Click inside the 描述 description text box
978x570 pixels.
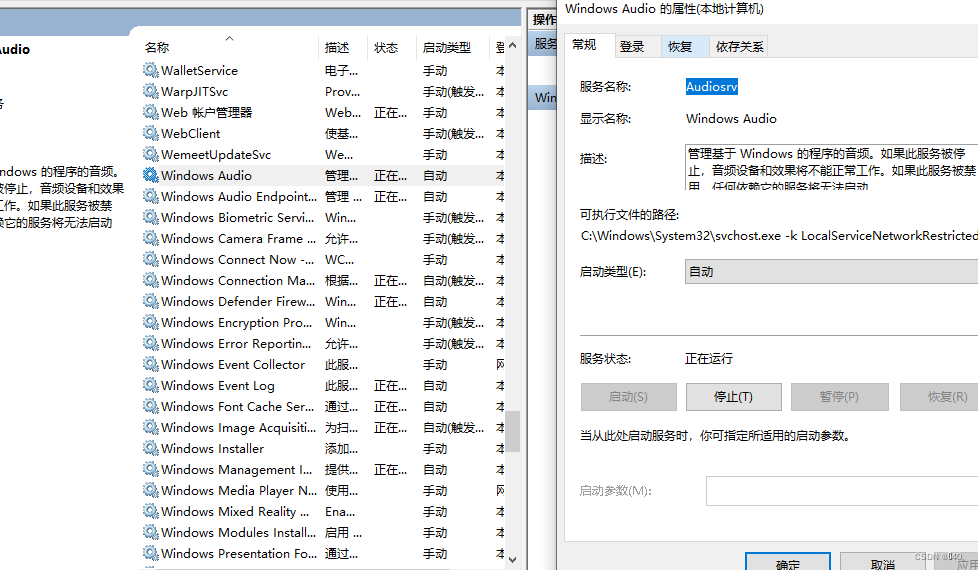point(831,167)
